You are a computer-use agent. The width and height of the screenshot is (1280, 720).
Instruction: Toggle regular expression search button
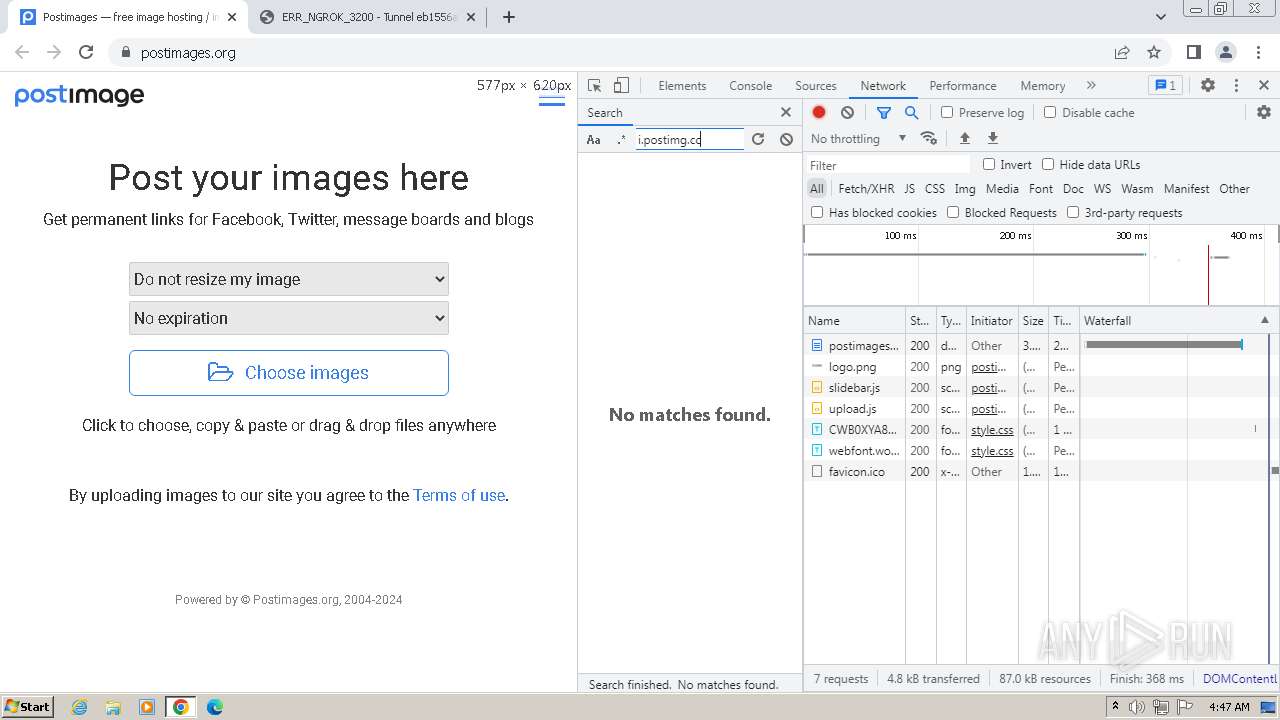pos(621,140)
